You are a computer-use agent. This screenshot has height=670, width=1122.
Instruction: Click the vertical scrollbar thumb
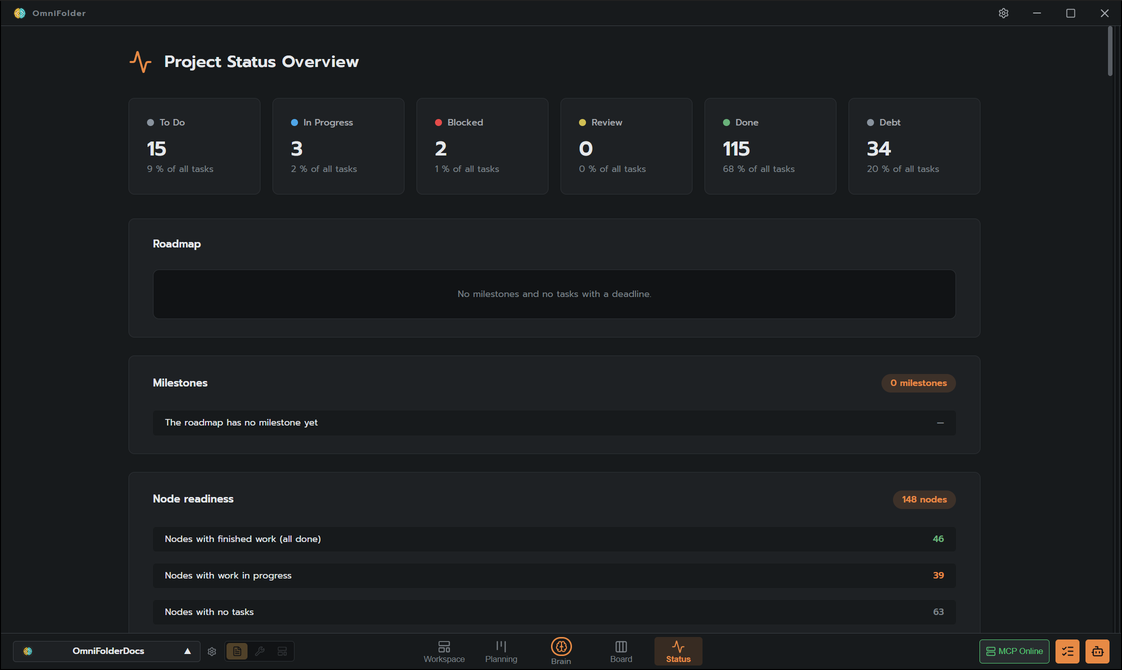[x=1110, y=50]
